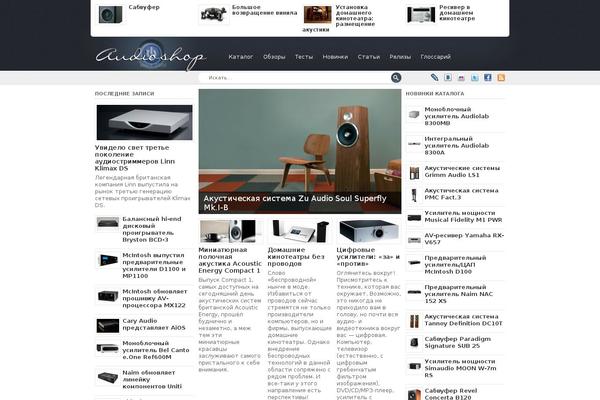Click the Цифровые усилители article image
600x400 pixels.
[368, 231]
